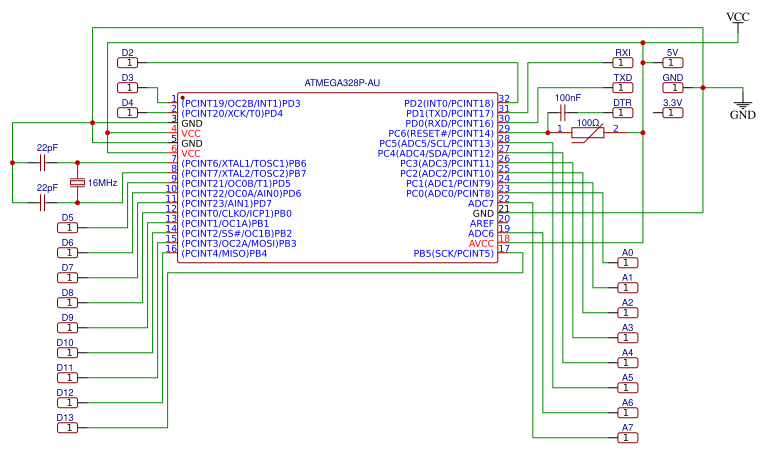Click the D9 connector pad

tap(67, 327)
